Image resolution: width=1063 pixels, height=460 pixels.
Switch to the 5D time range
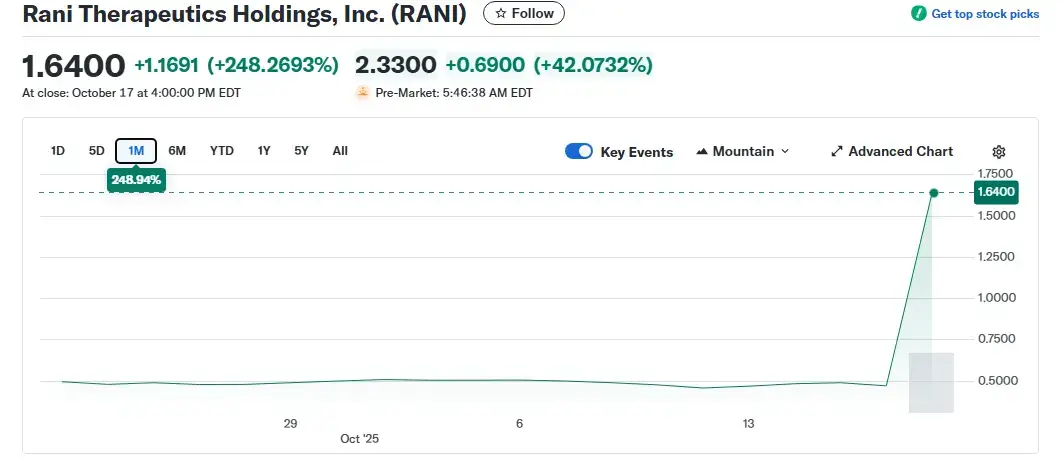96,151
